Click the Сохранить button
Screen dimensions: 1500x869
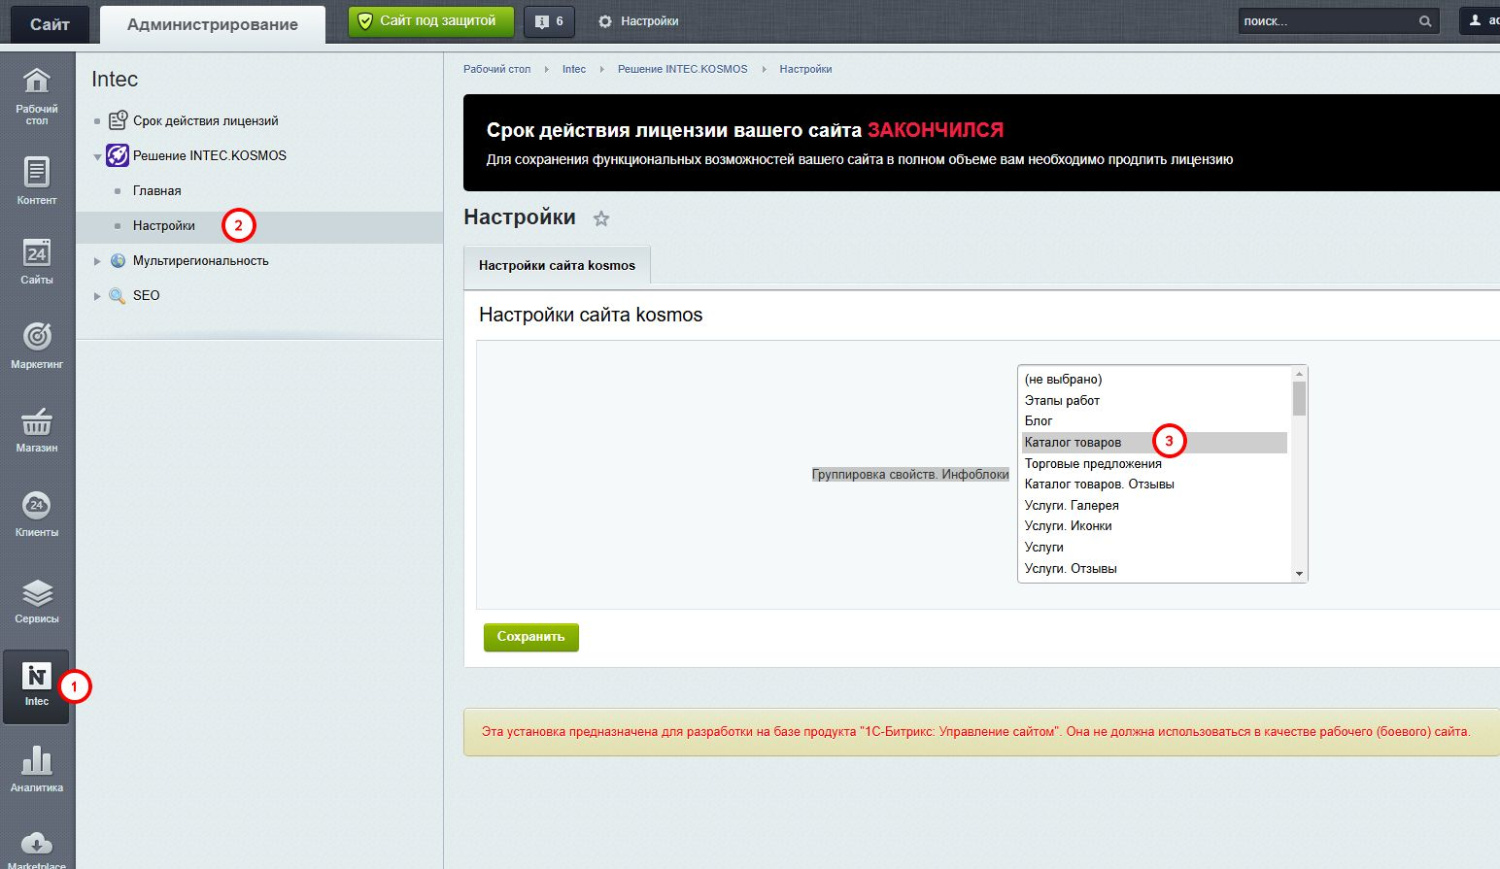531,637
